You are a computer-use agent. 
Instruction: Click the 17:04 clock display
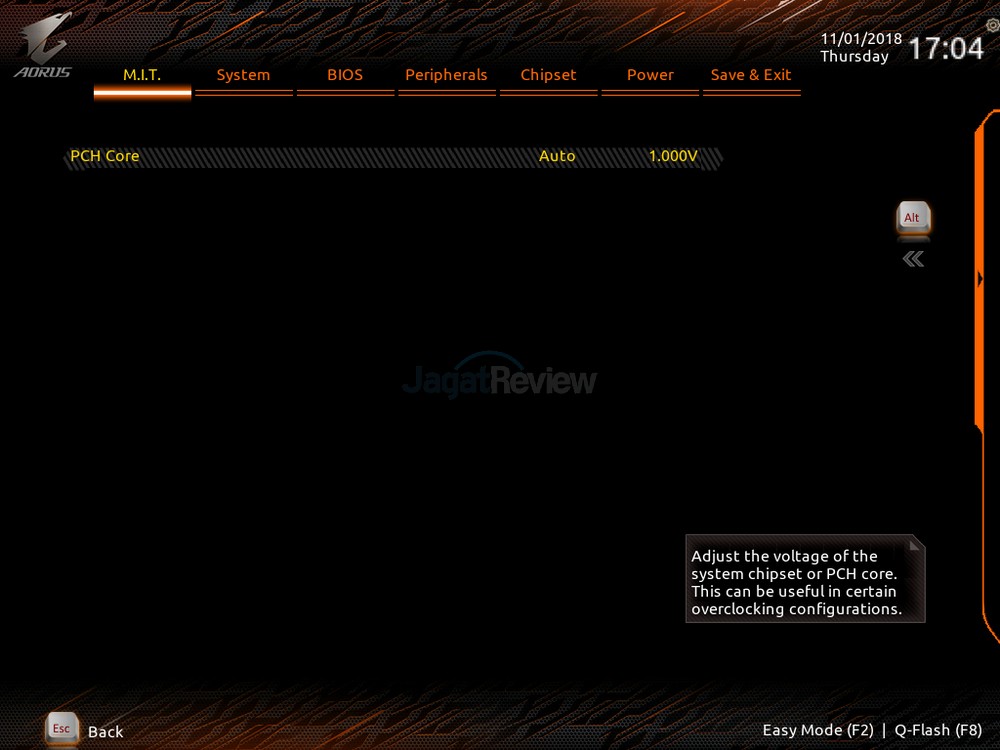pyautogui.click(x=945, y=48)
